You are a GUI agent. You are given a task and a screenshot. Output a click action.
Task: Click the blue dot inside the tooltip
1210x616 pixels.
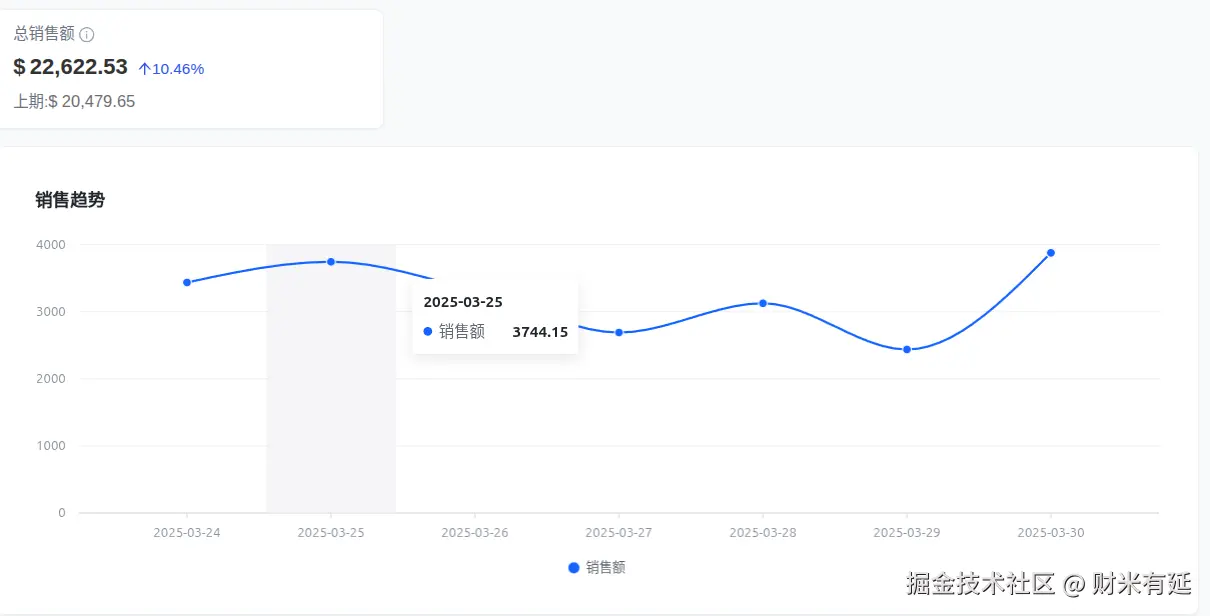pyautogui.click(x=428, y=332)
